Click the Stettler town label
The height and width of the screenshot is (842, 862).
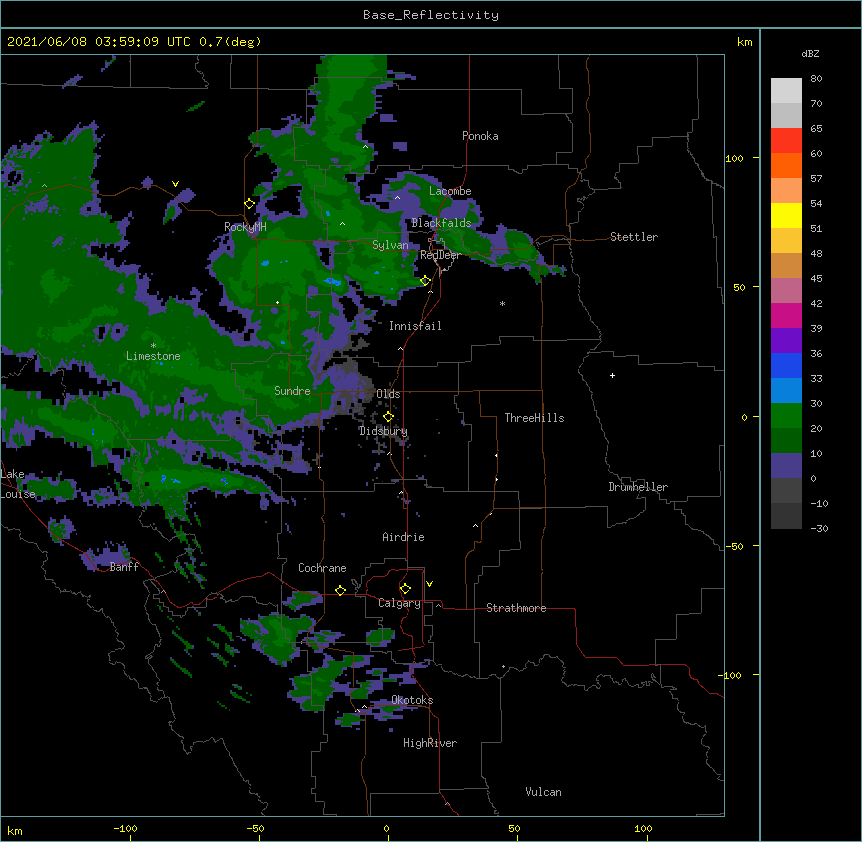click(634, 237)
